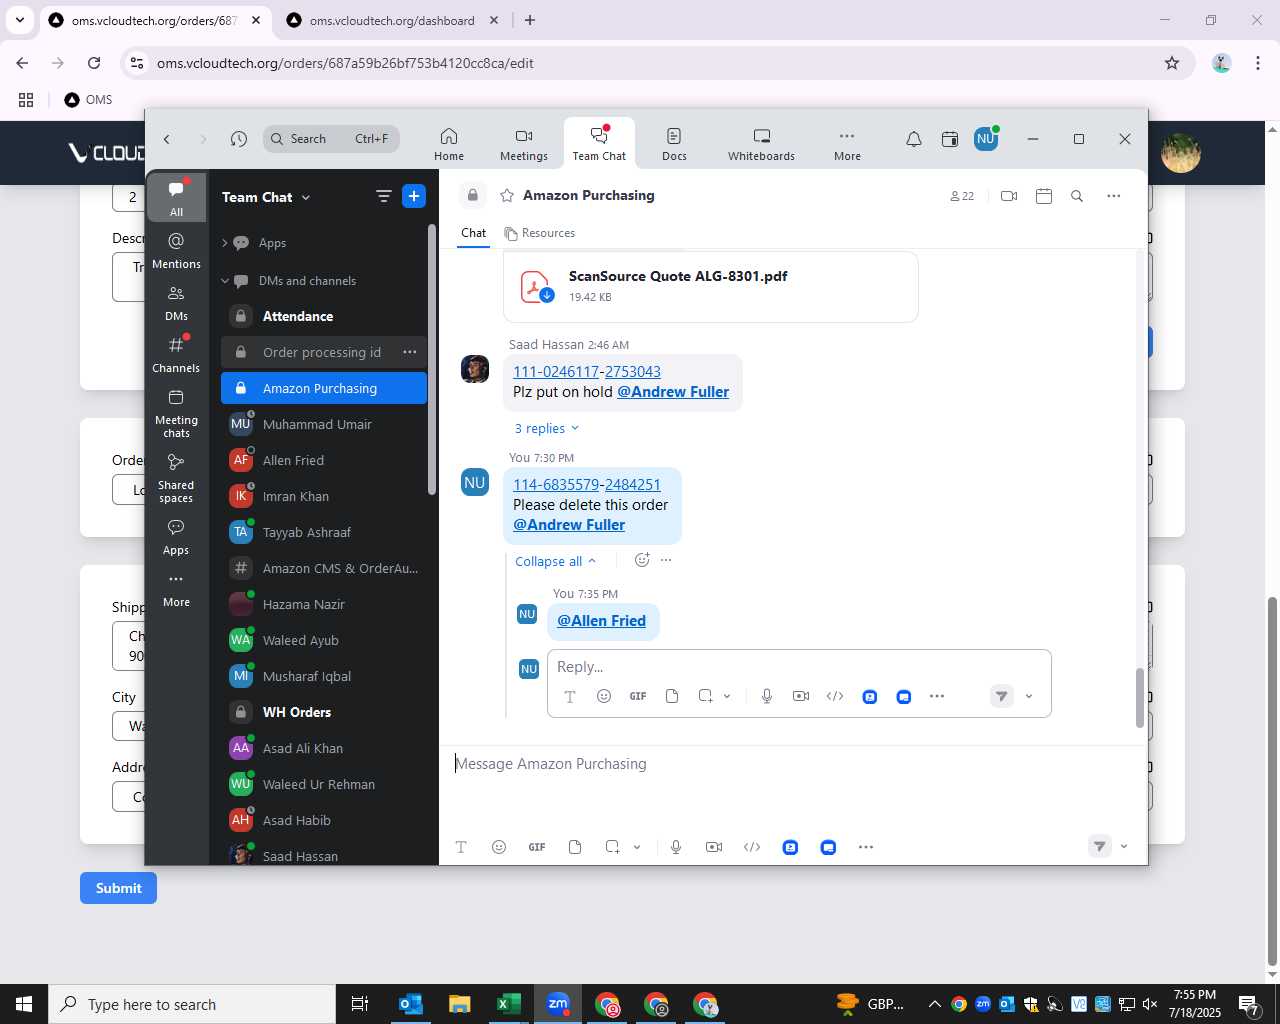Open notifications bell in Zoom
Screen dimensions: 1280x1024
(x=913, y=139)
